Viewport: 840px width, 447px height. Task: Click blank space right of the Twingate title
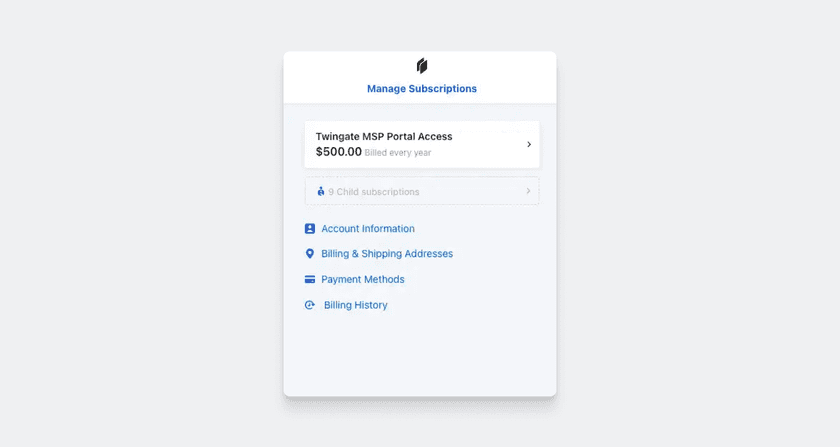point(490,137)
